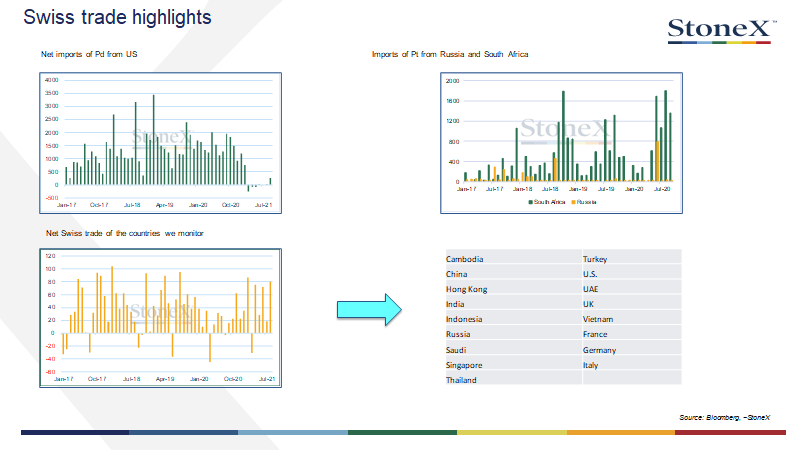Click the 'China' table cell
The height and width of the screenshot is (450, 800).
(x=513, y=271)
